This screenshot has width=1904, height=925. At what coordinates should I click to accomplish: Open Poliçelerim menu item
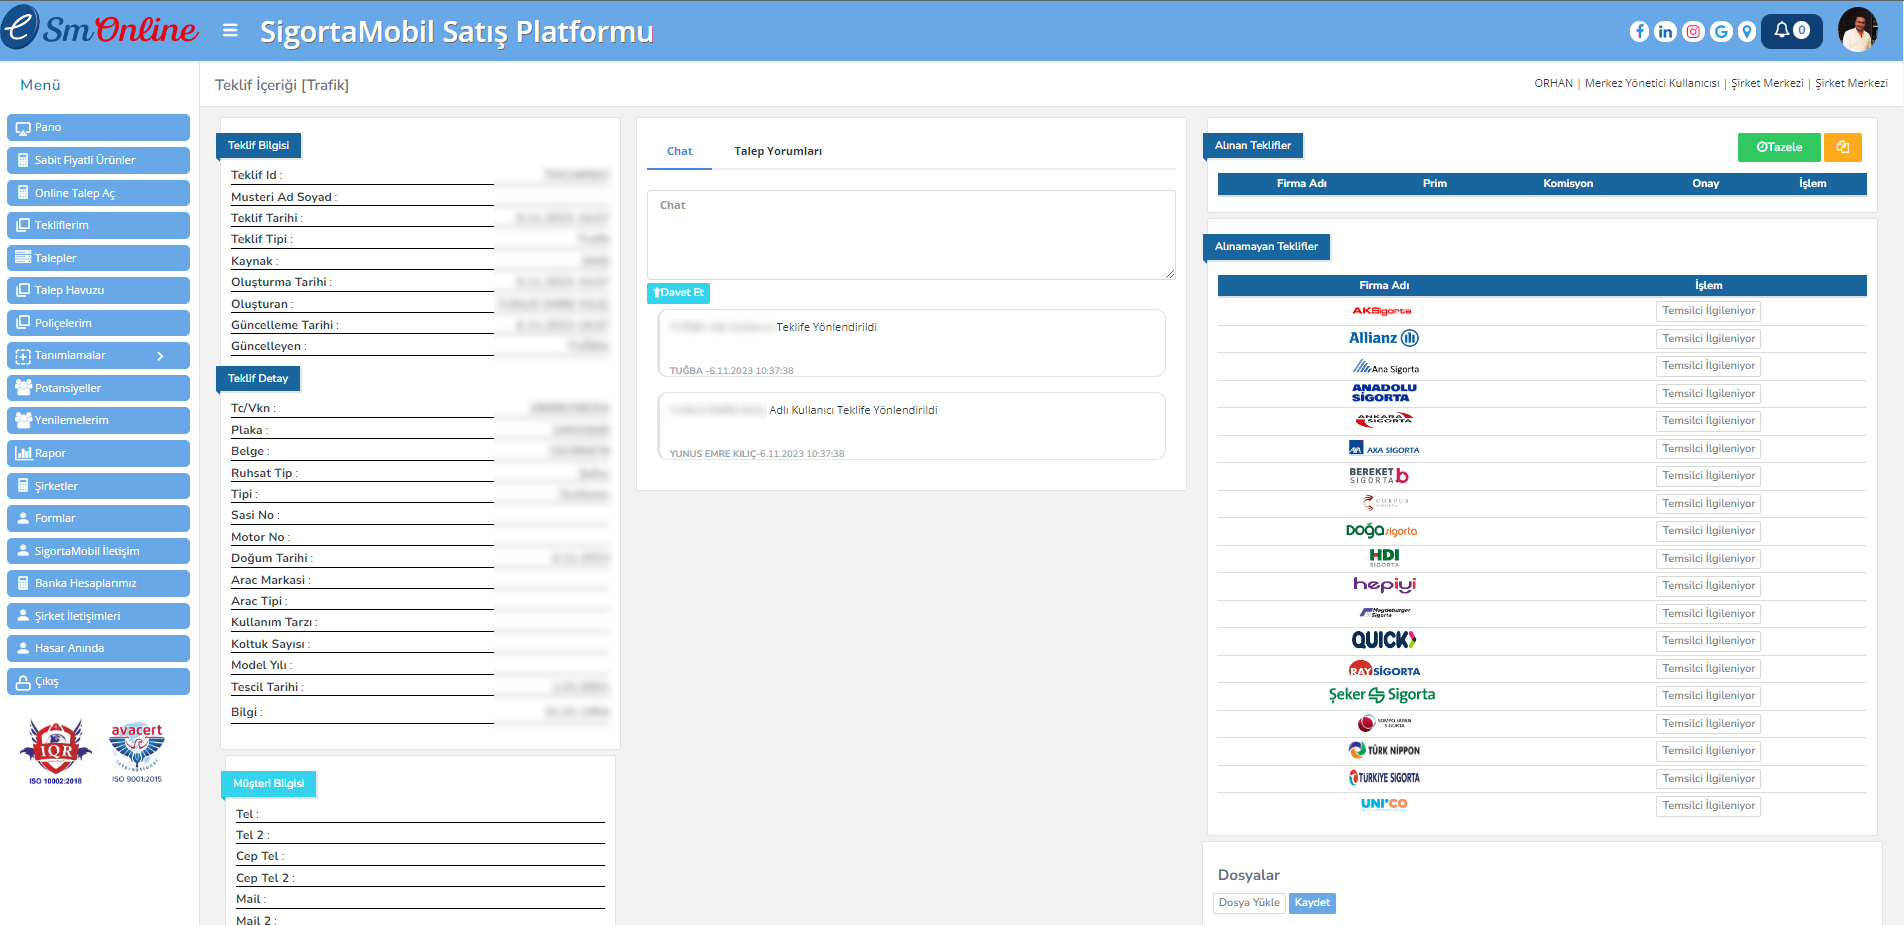click(x=98, y=323)
